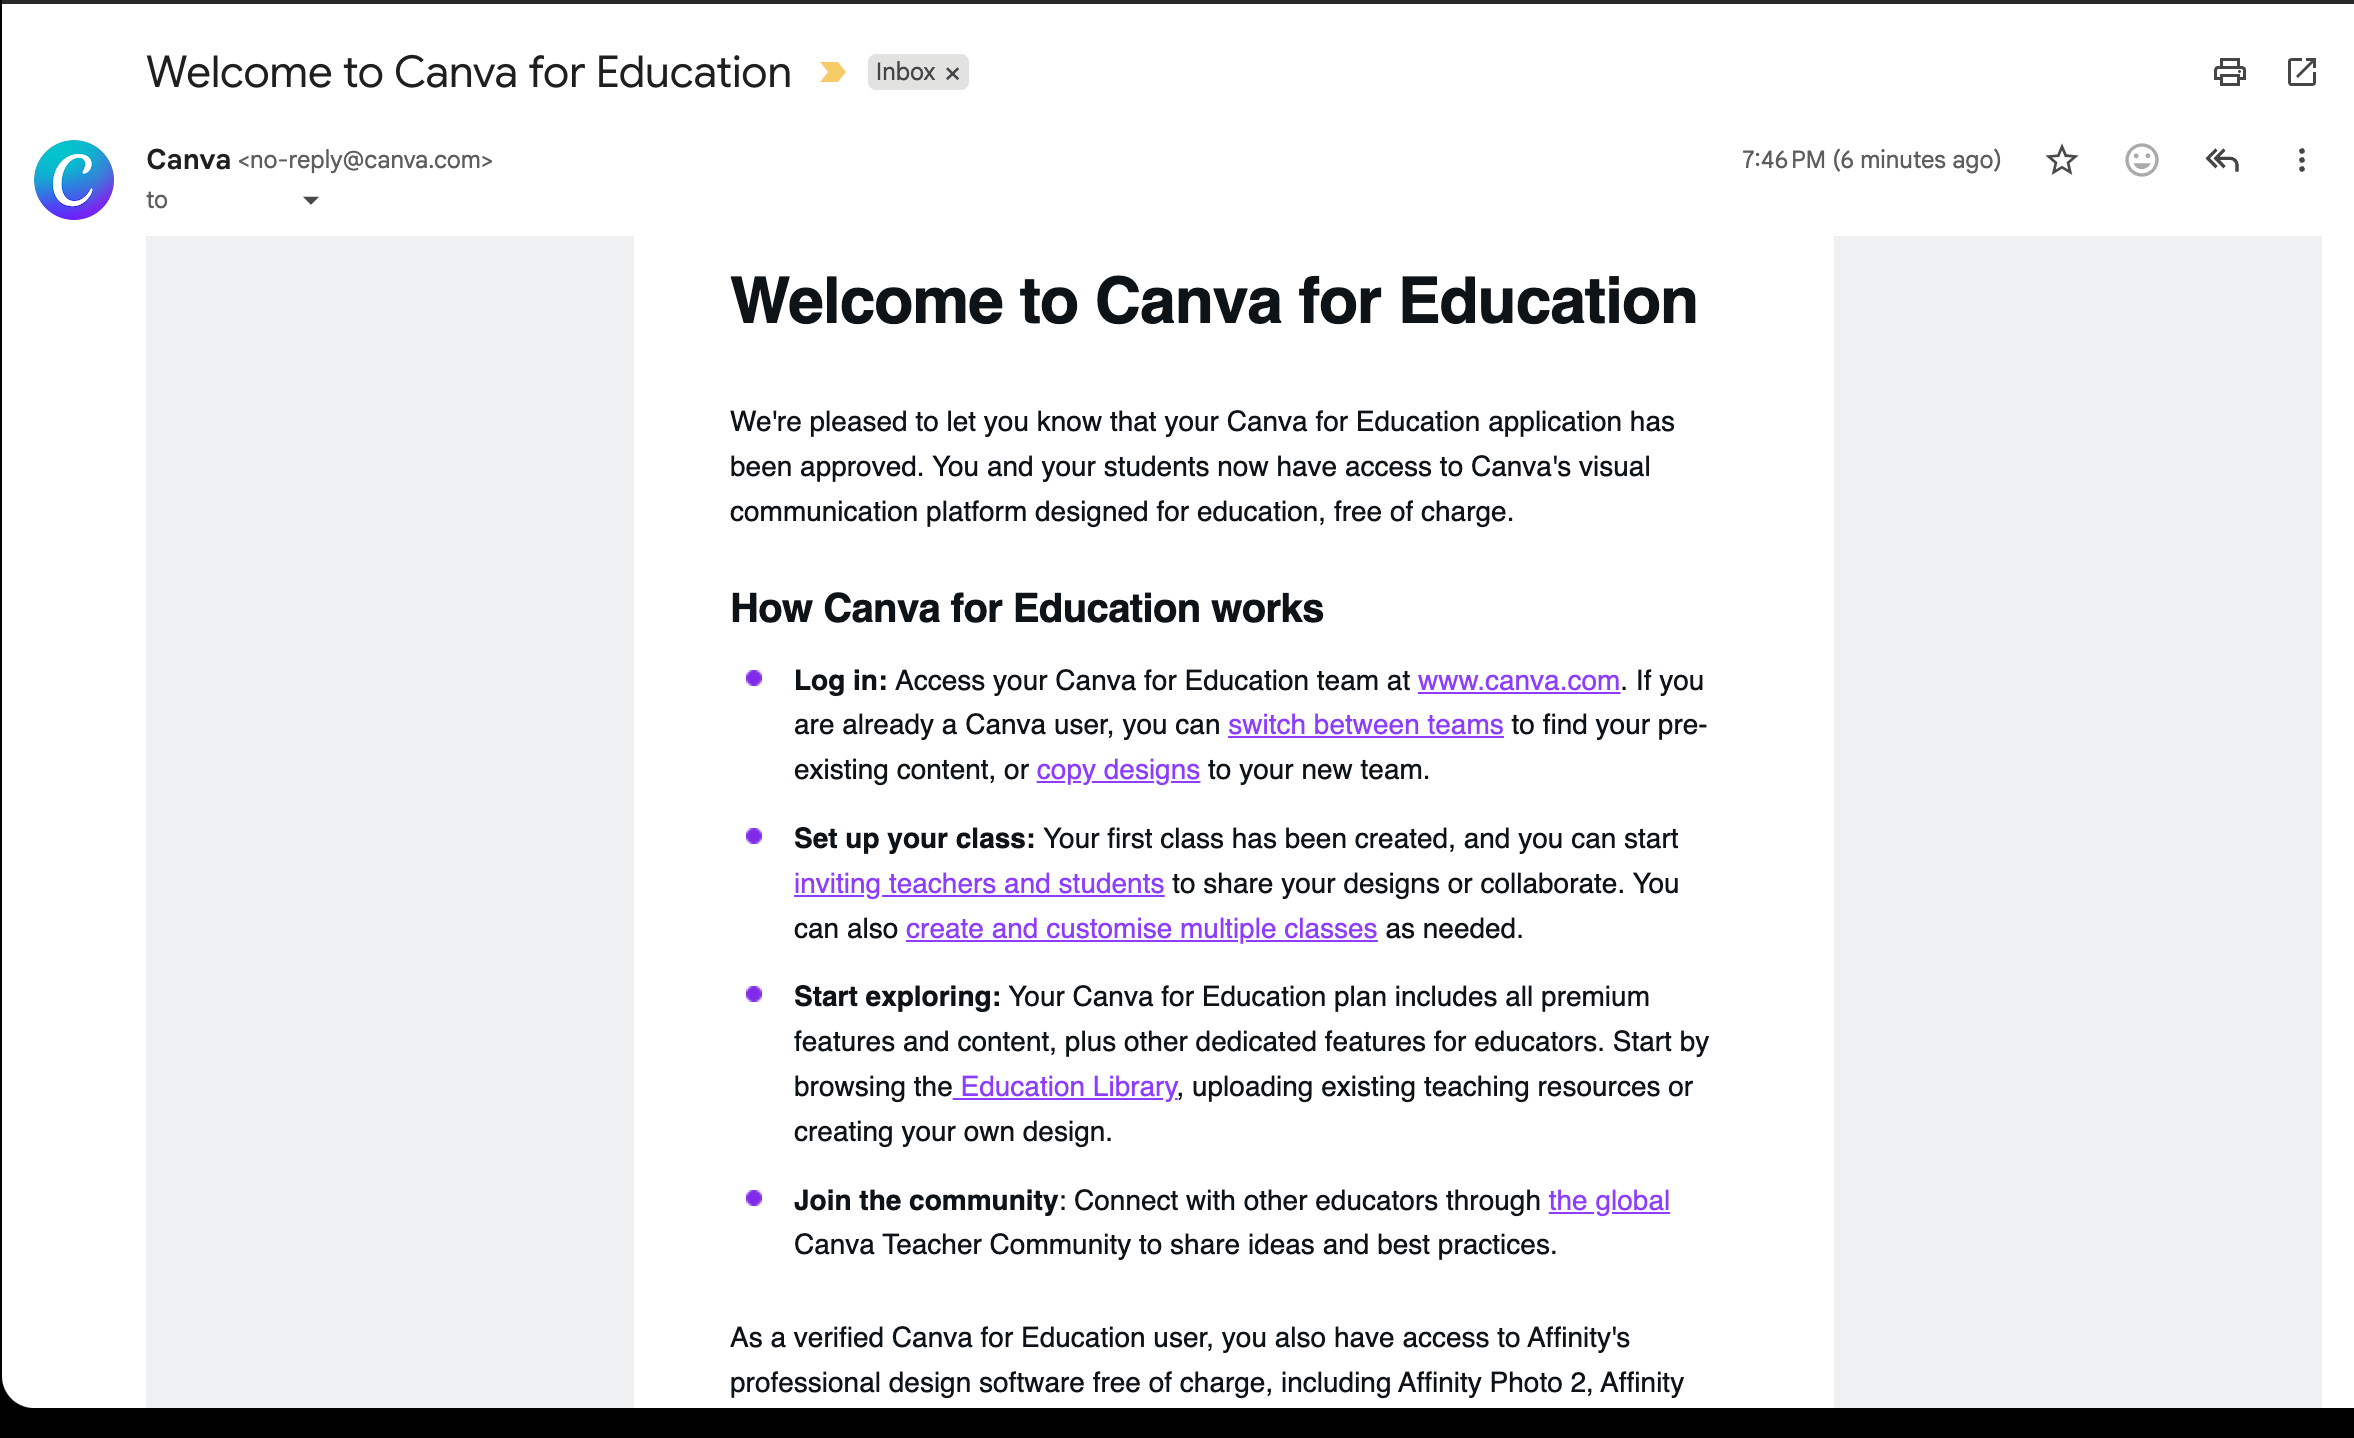
Task: Click the Canva sender avatar
Action: pyautogui.click(x=74, y=180)
